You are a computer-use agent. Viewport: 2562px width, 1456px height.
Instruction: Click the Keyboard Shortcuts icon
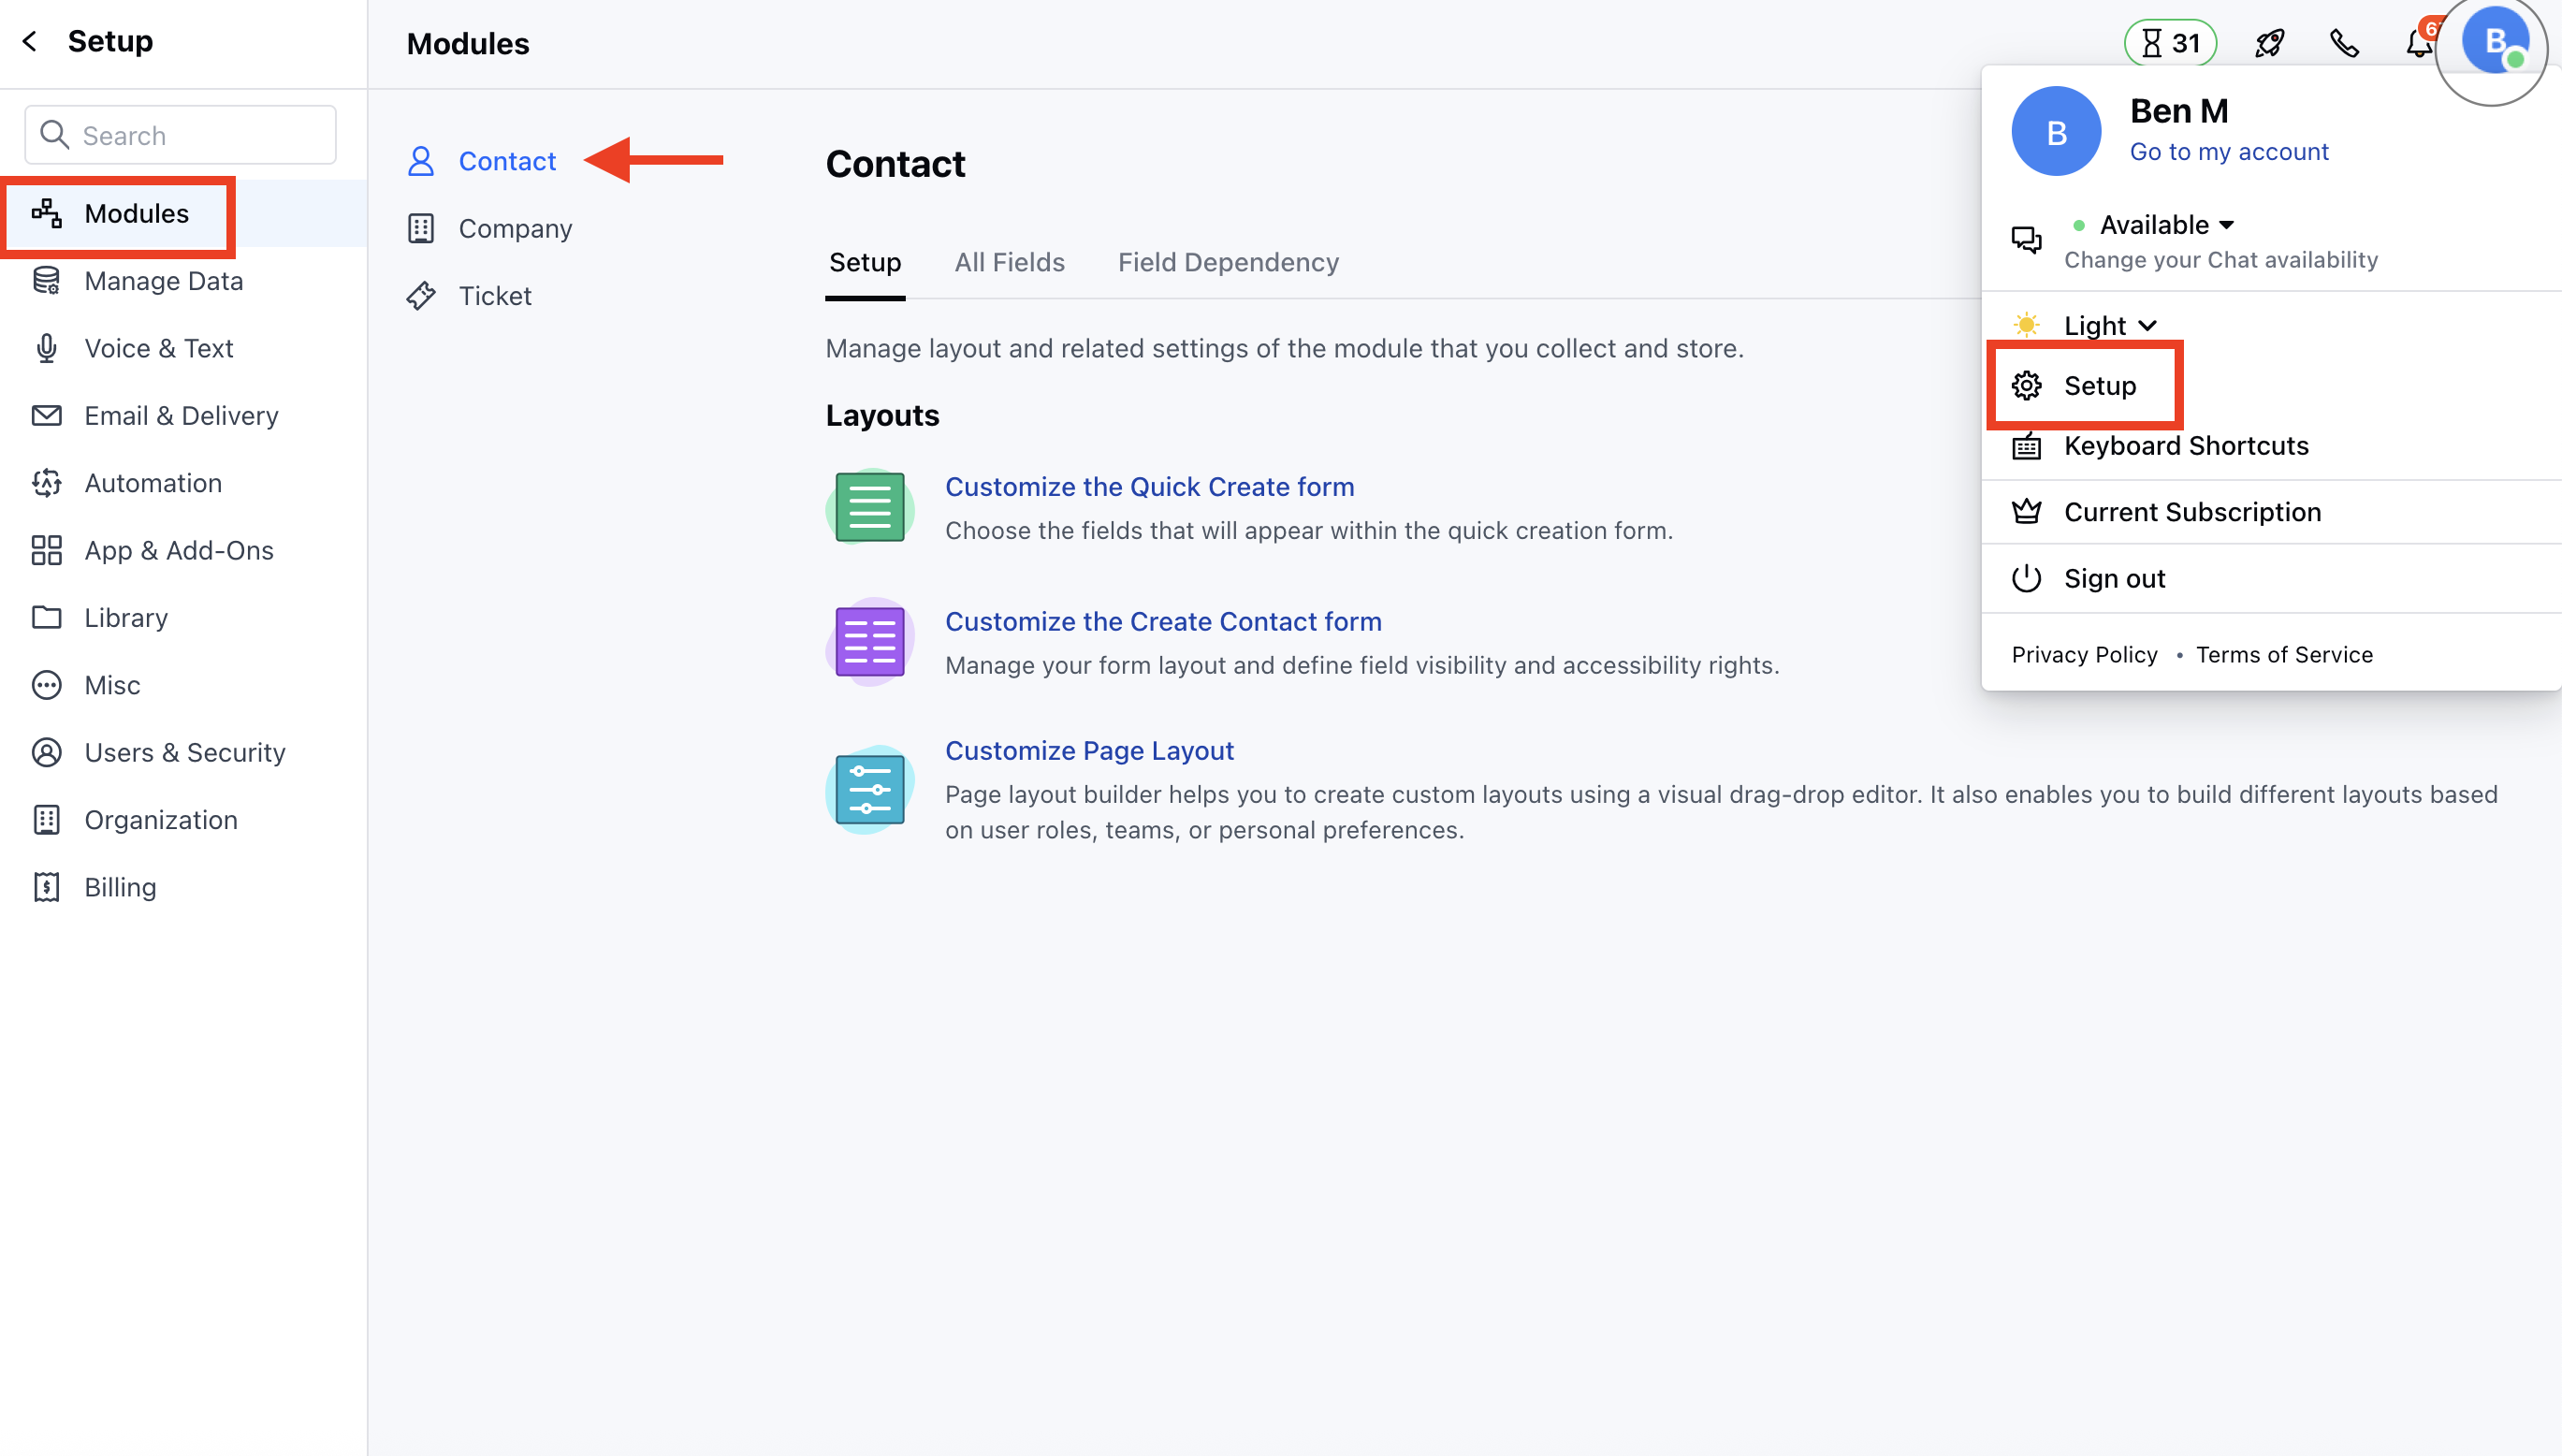tap(2027, 446)
